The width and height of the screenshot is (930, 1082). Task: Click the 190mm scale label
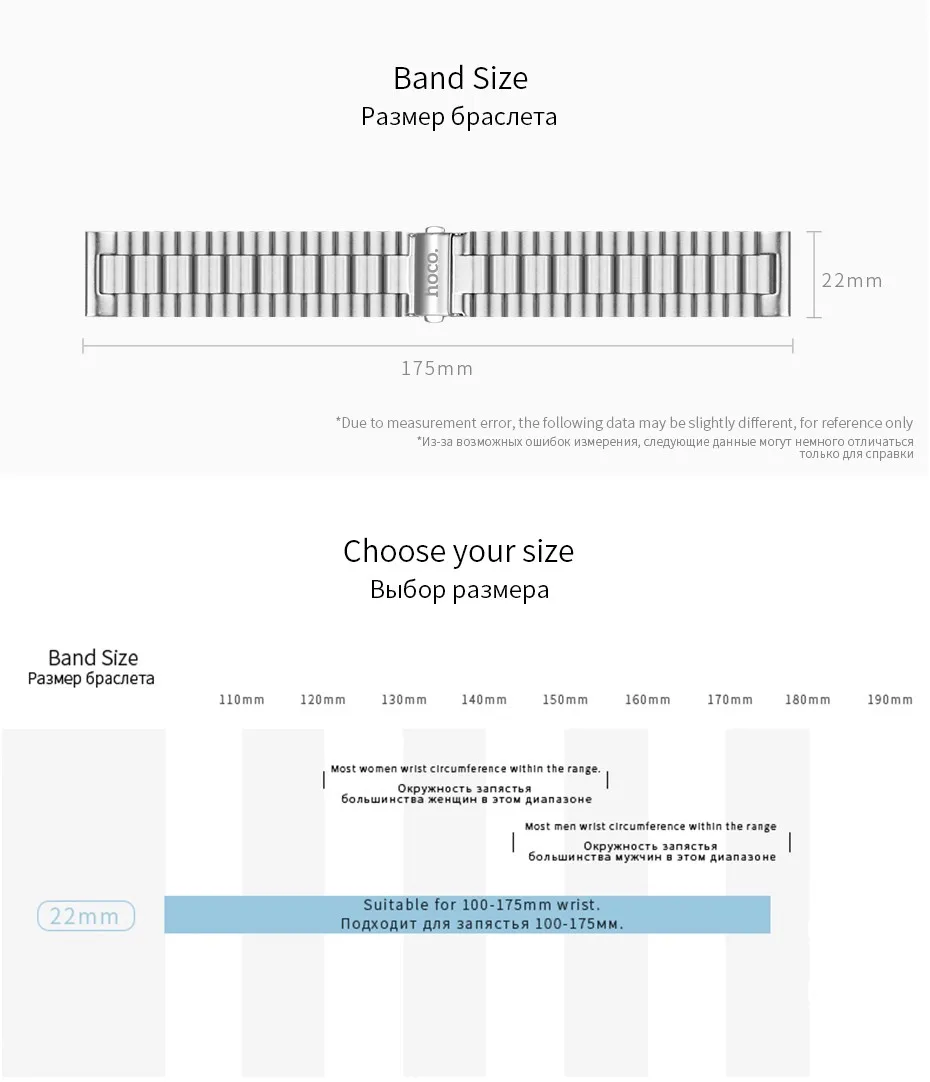[x=890, y=700]
